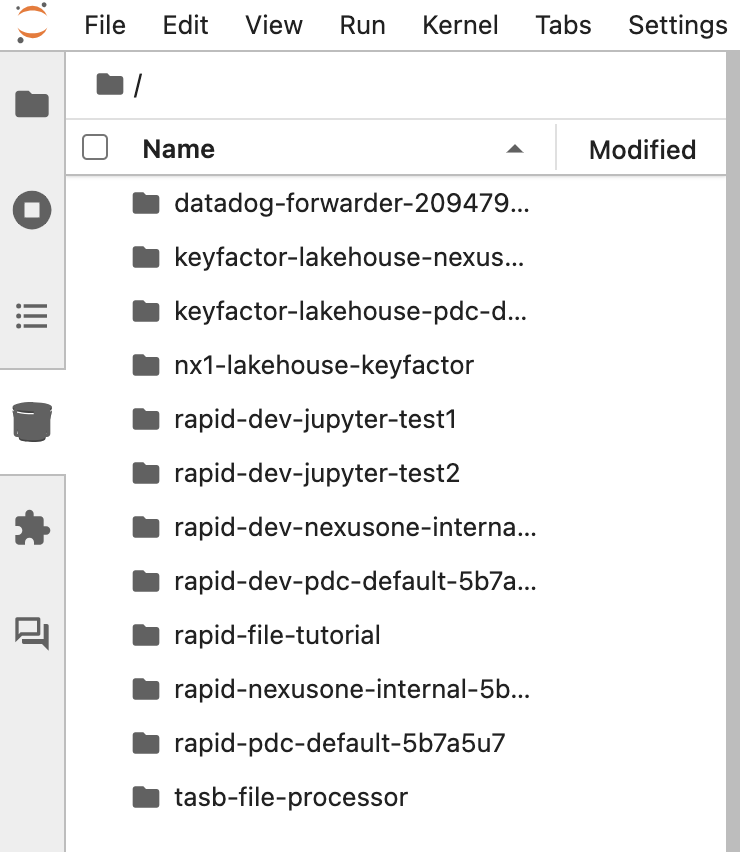Viewport: 740px width, 852px height.
Task: Click folder icon beside rapid-file-tutorial
Action: tap(146, 635)
